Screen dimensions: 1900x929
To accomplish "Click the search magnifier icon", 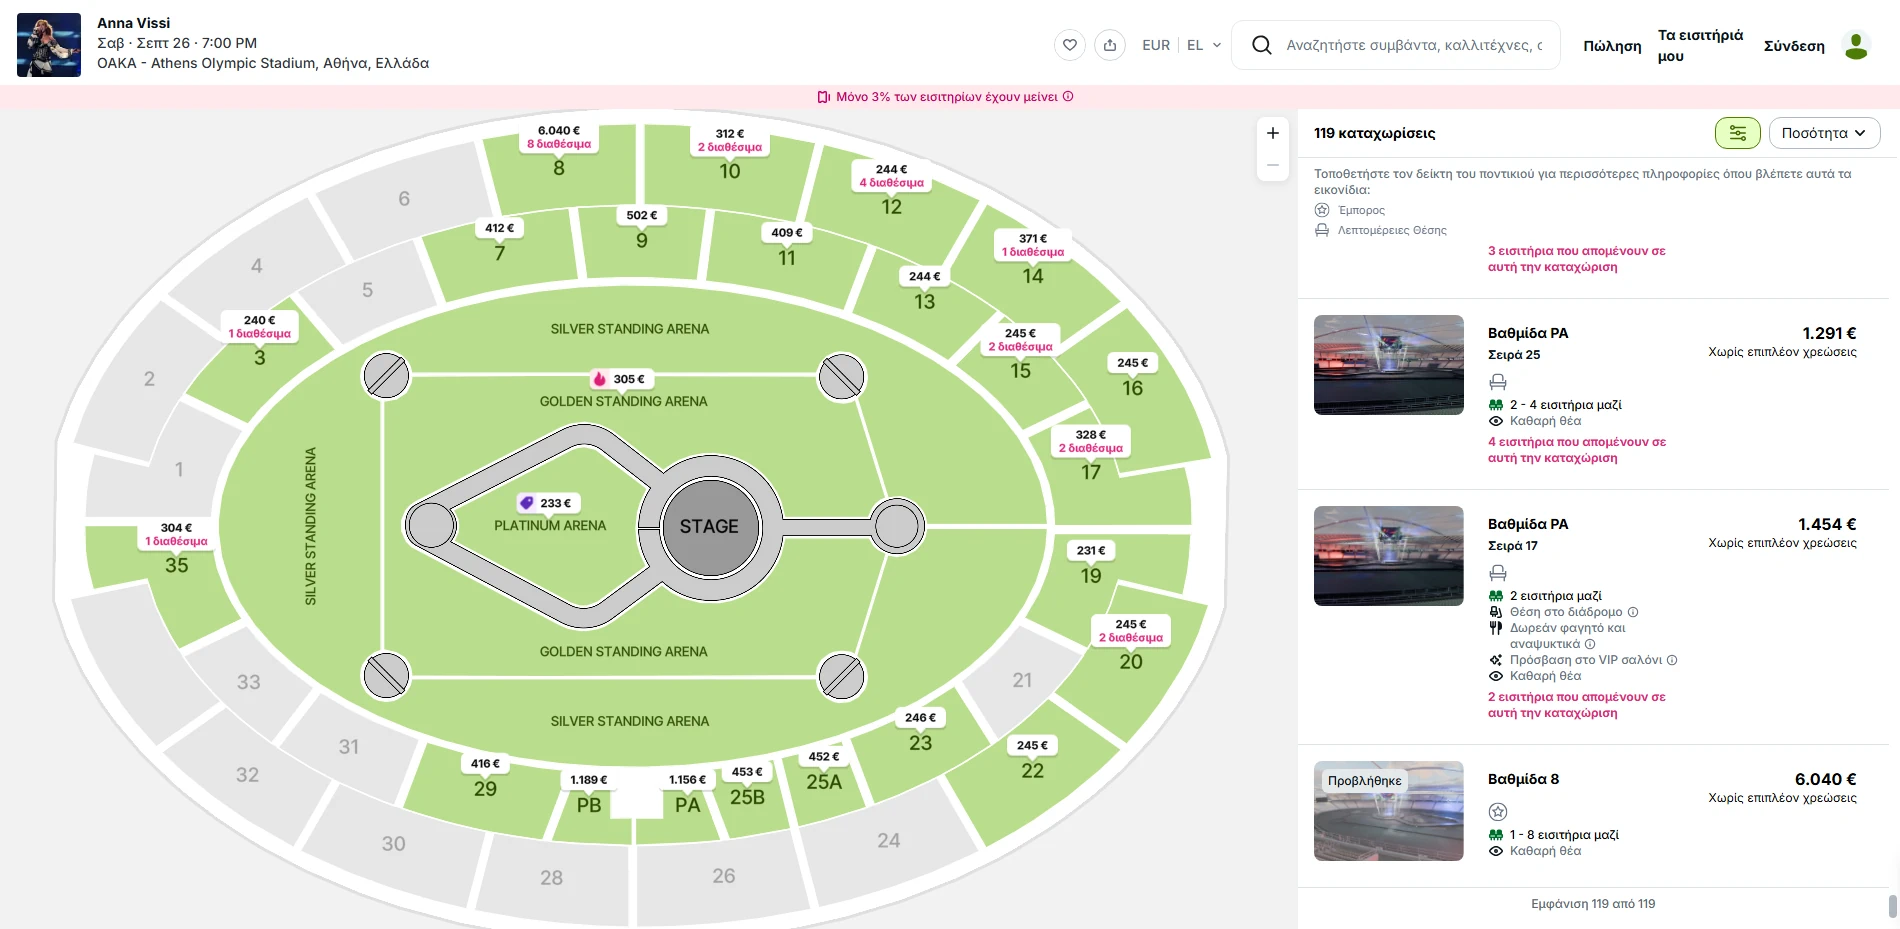I will 1261,45.
